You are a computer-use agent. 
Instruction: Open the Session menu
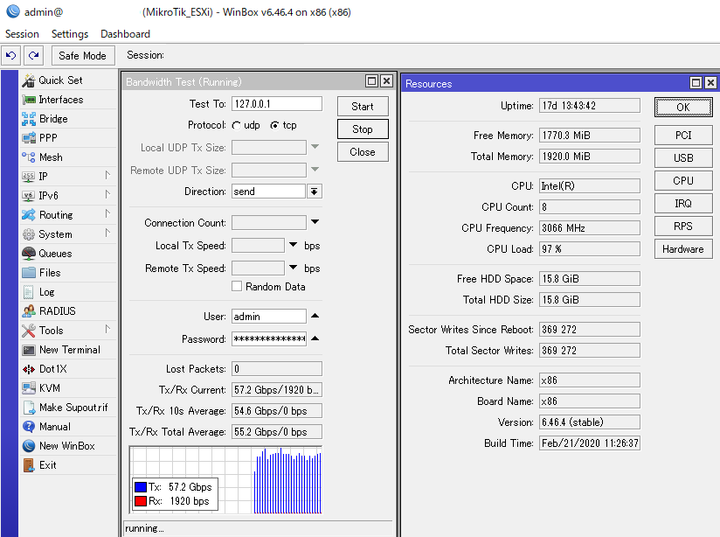click(22, 34)
